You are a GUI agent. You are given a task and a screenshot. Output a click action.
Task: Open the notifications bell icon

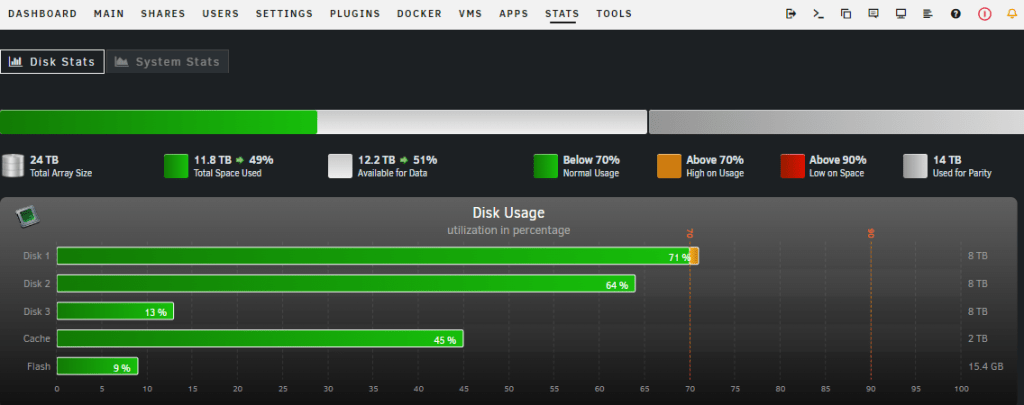pos(1010,14)
